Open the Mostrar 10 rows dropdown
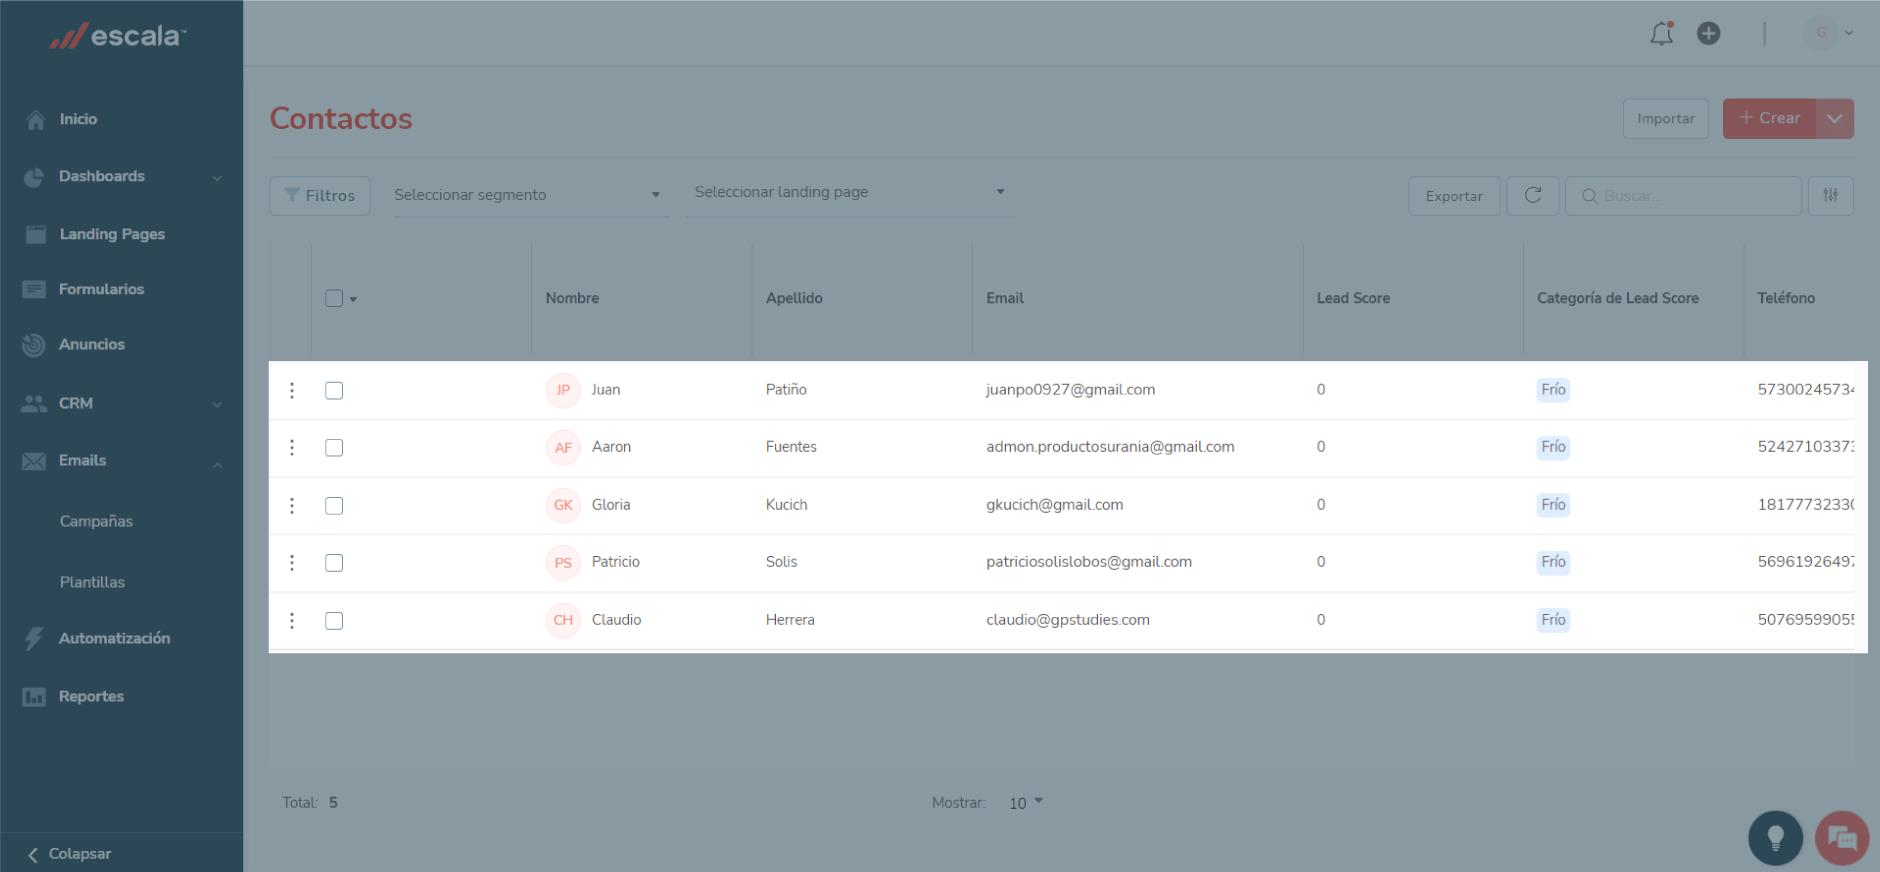1880x872 pixels. pyautogui.click(x=1026, y=803)
